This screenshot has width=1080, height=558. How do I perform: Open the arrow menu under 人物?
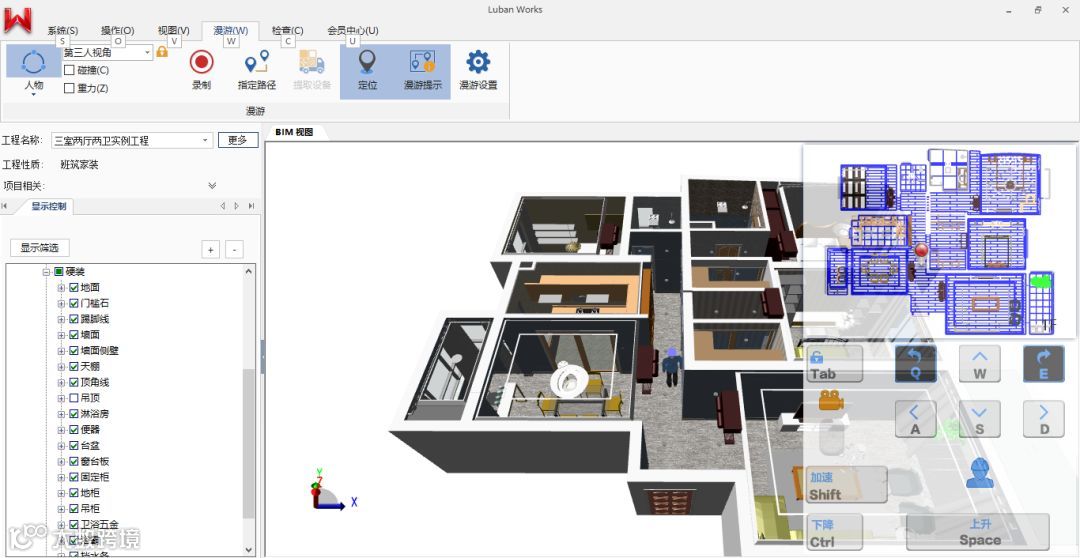(x=34, y=94)
